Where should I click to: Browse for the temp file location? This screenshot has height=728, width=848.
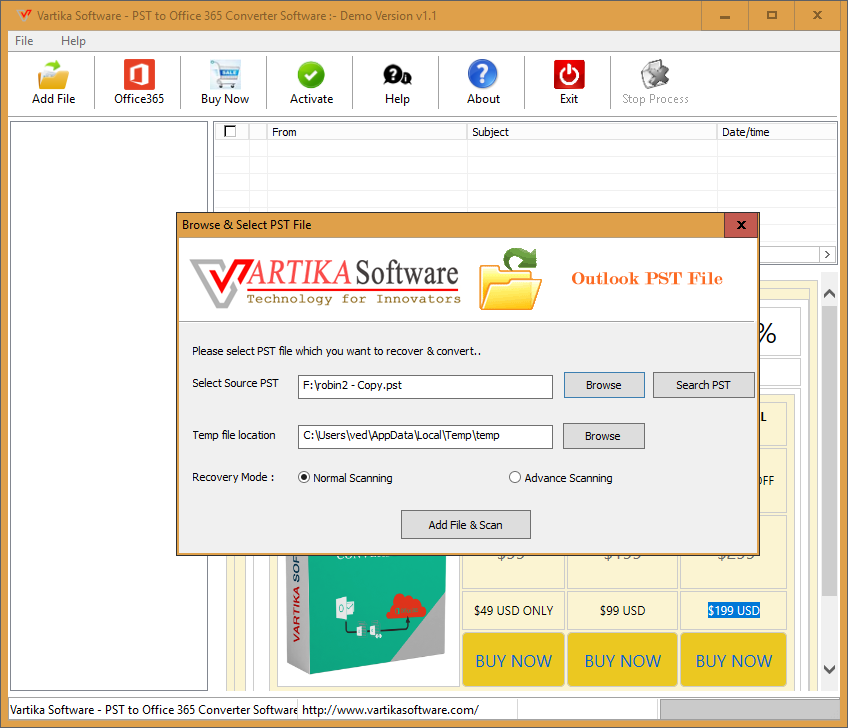[604, 436]
